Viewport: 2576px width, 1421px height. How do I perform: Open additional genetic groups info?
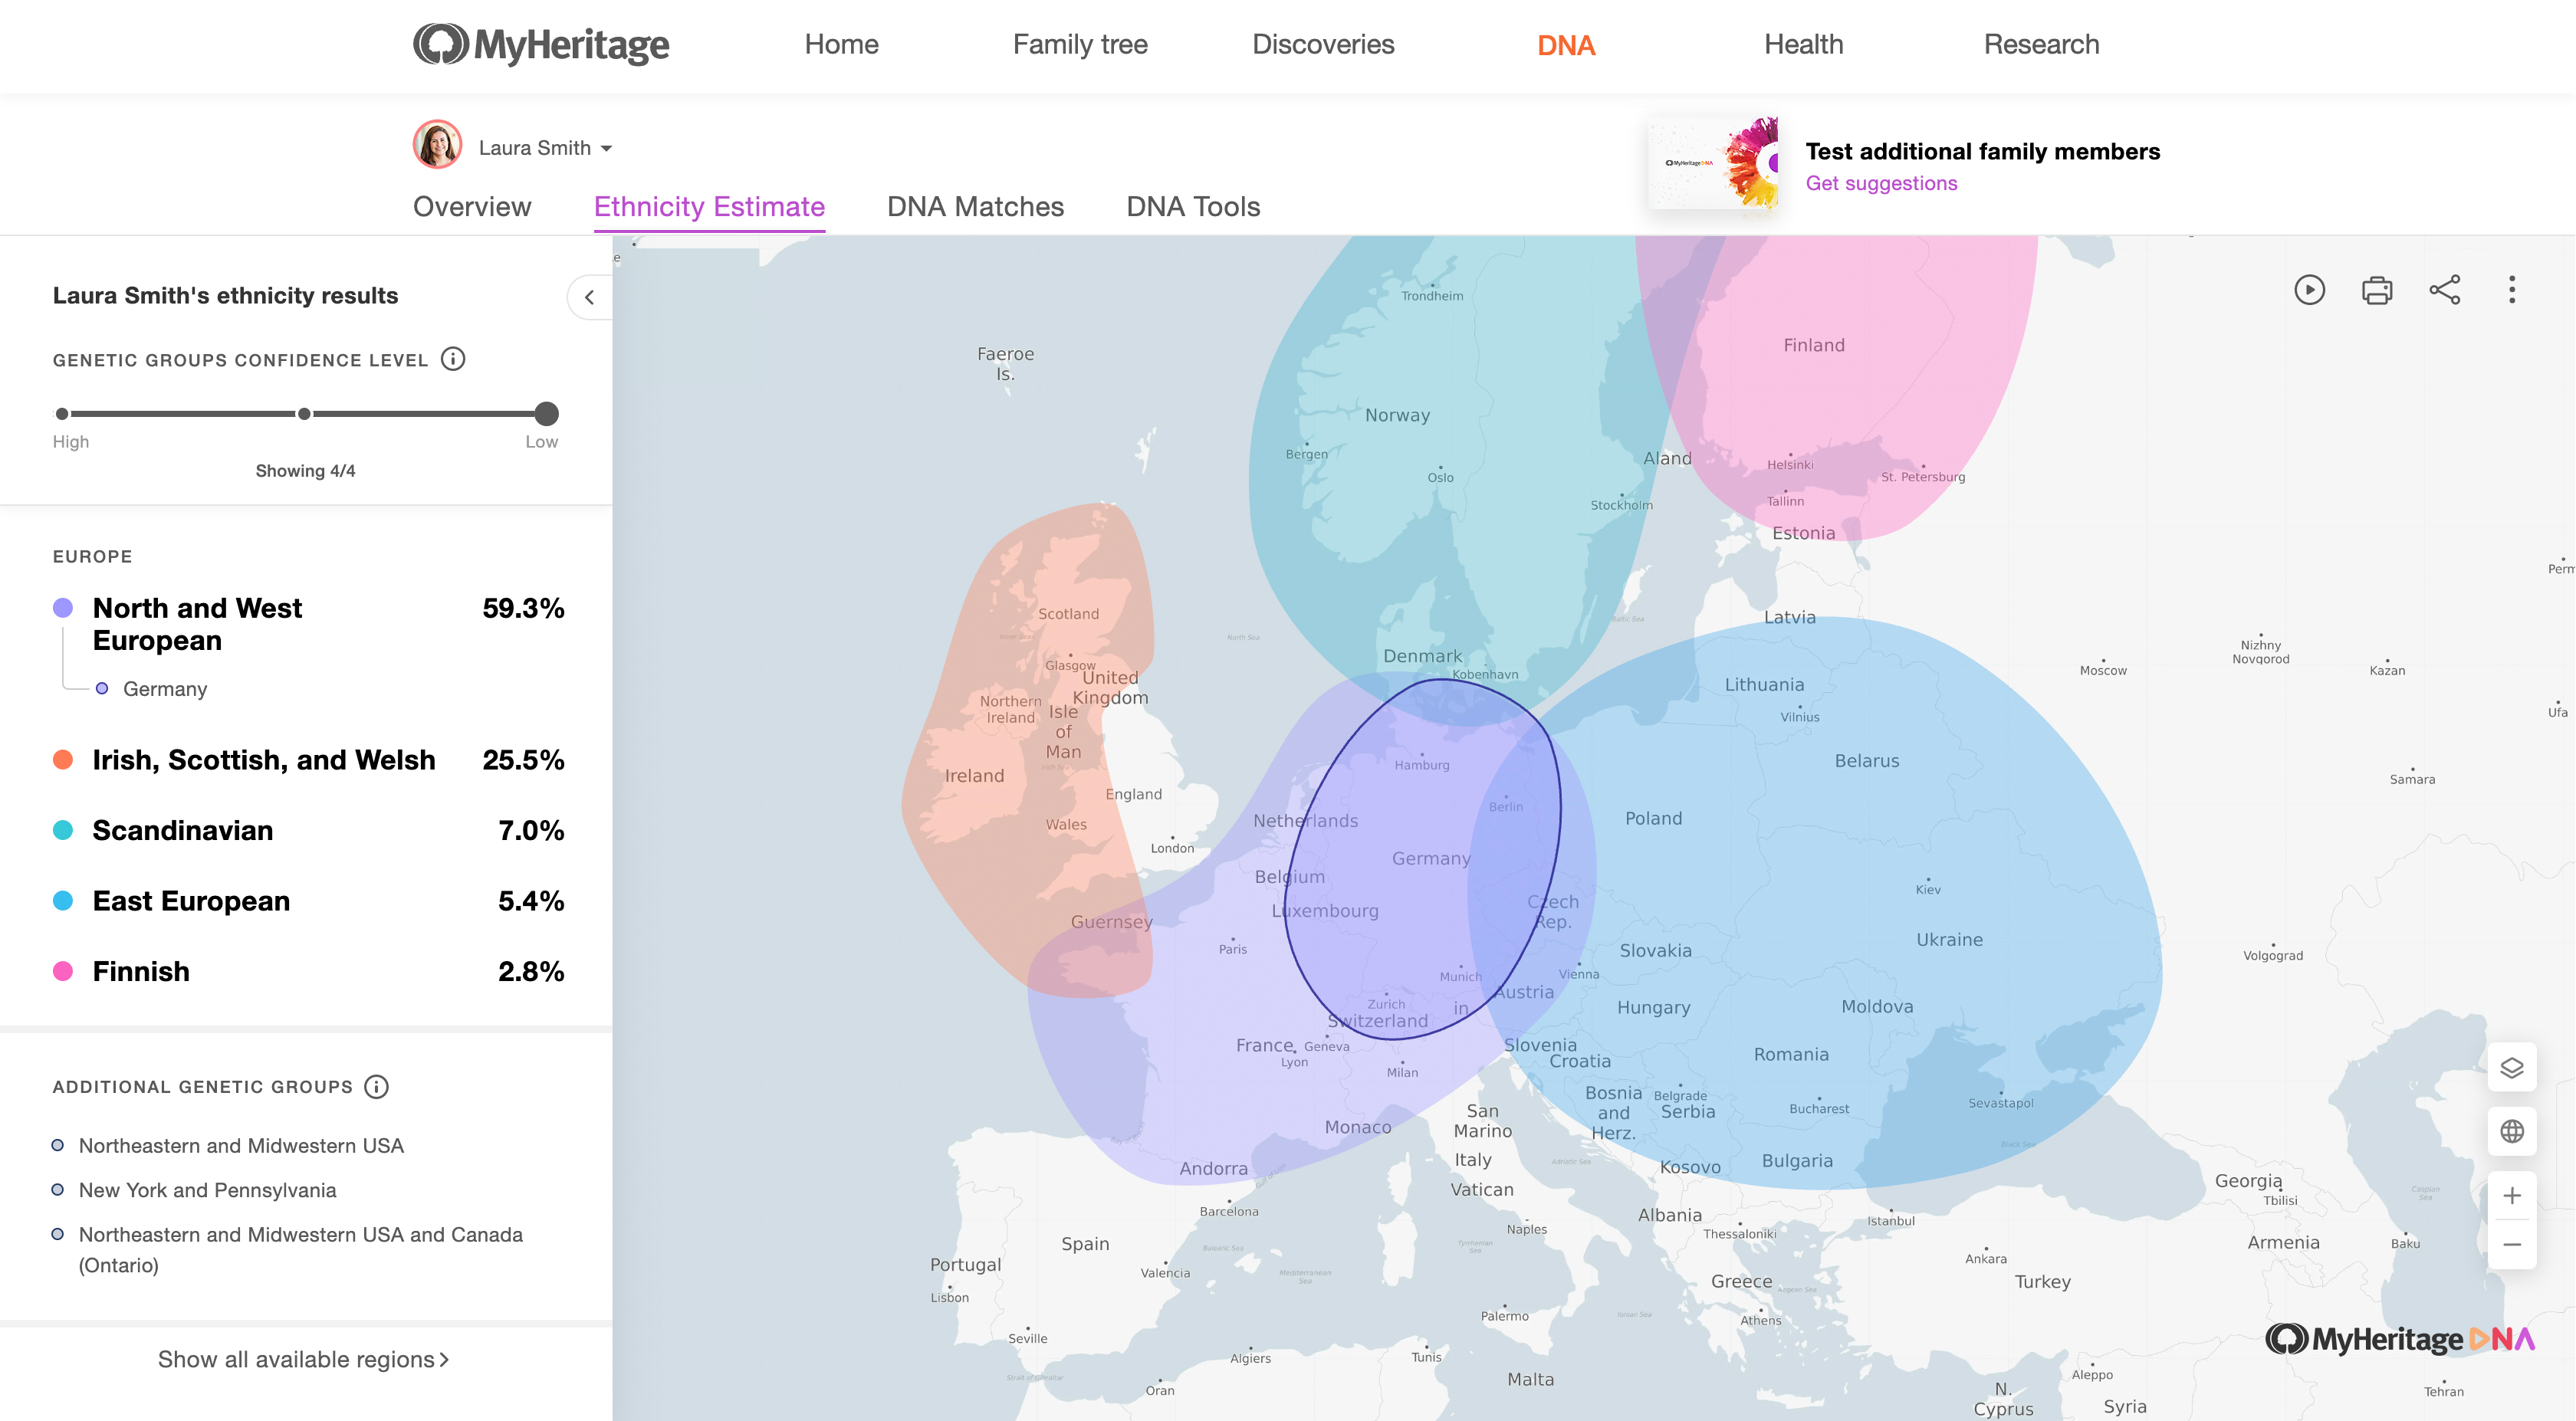(x=377, y=1087)
